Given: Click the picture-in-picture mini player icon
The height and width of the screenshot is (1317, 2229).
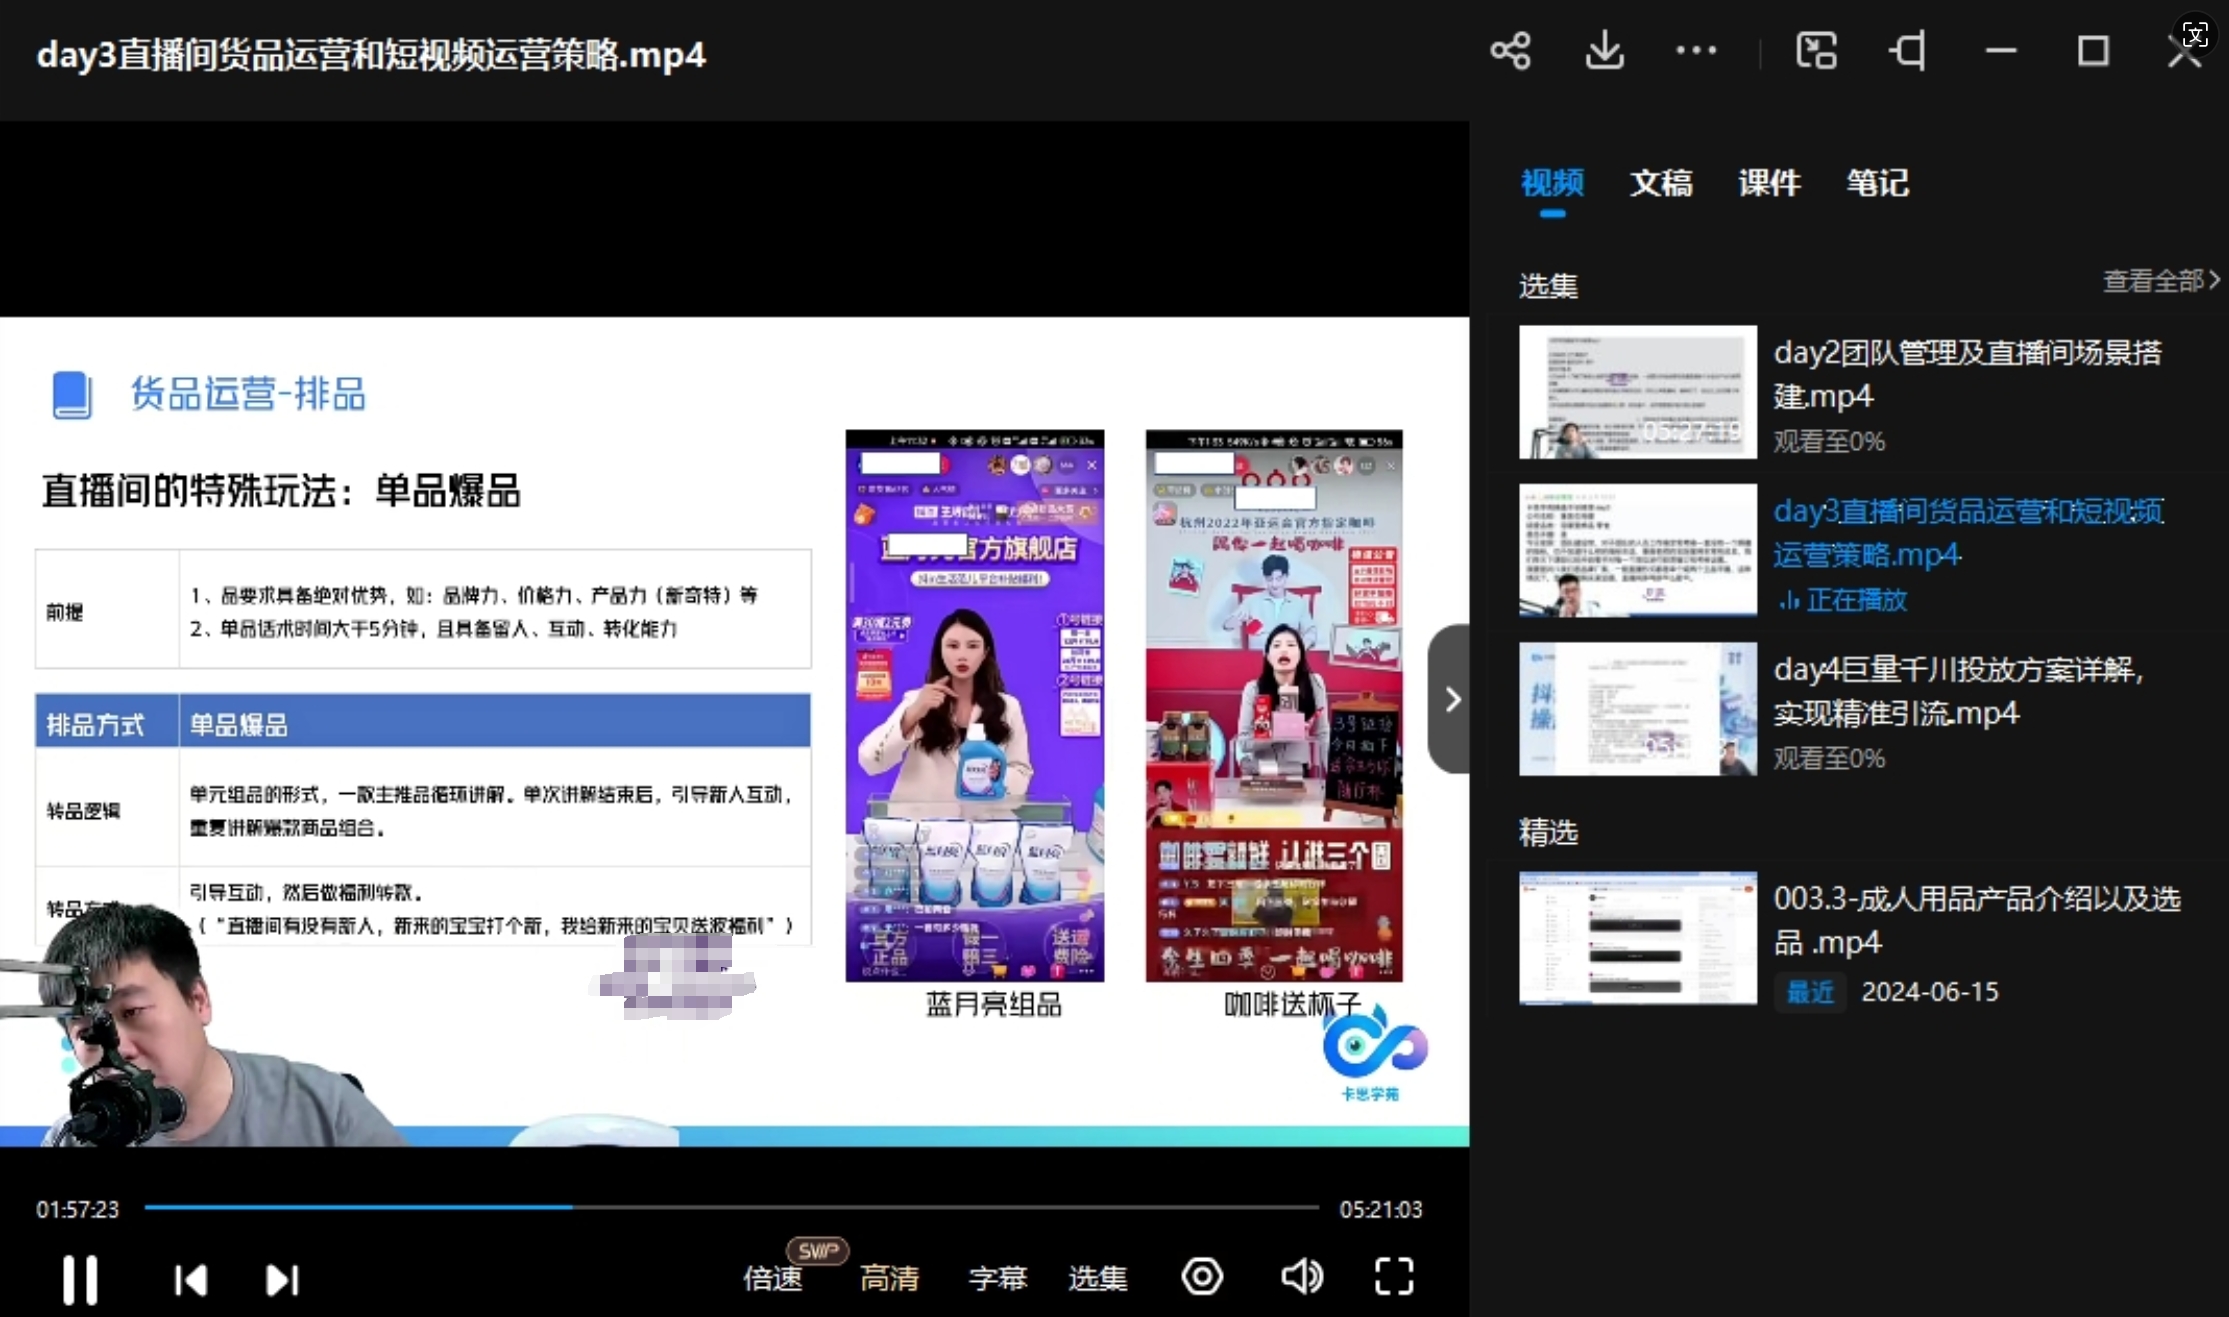Looking at the screenshot, I should pyautogui.click(x=1816, y=51).
